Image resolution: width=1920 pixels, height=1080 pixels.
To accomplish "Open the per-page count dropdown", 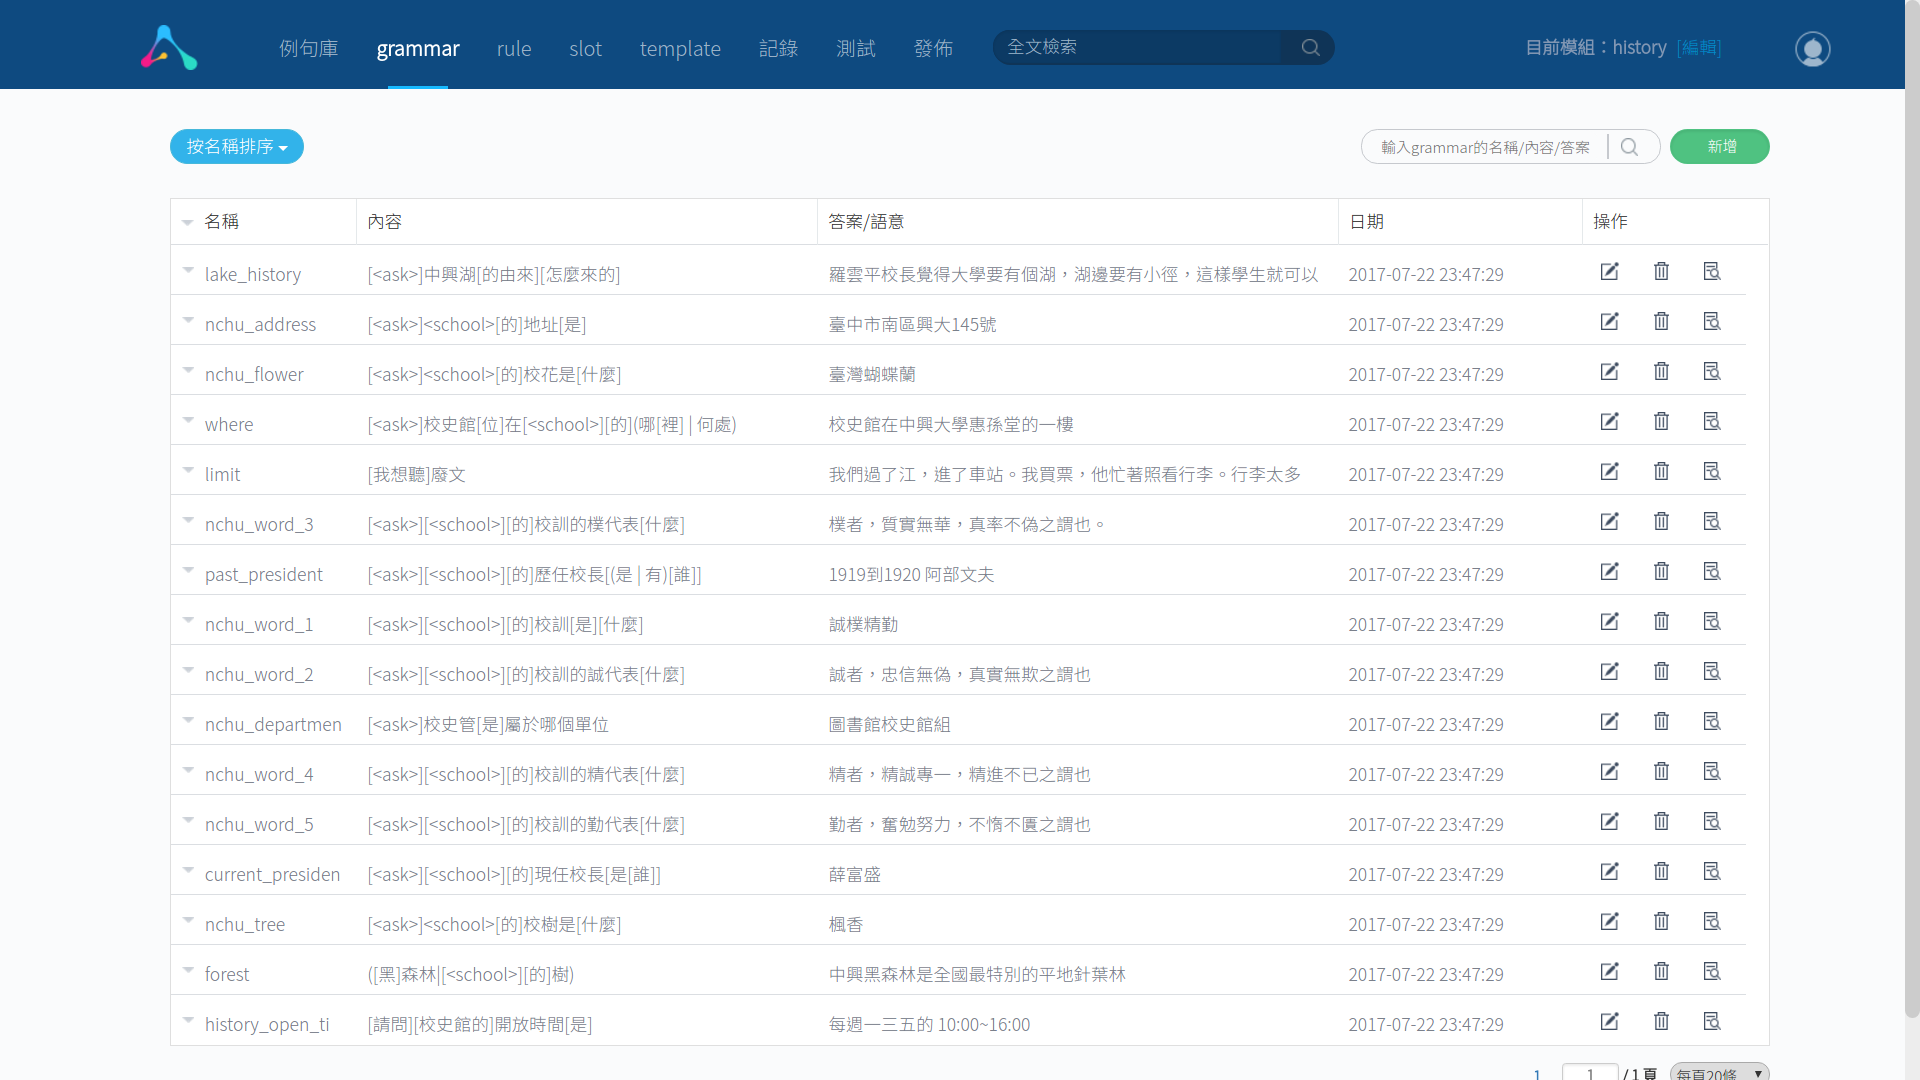I will (1719, 1072).
